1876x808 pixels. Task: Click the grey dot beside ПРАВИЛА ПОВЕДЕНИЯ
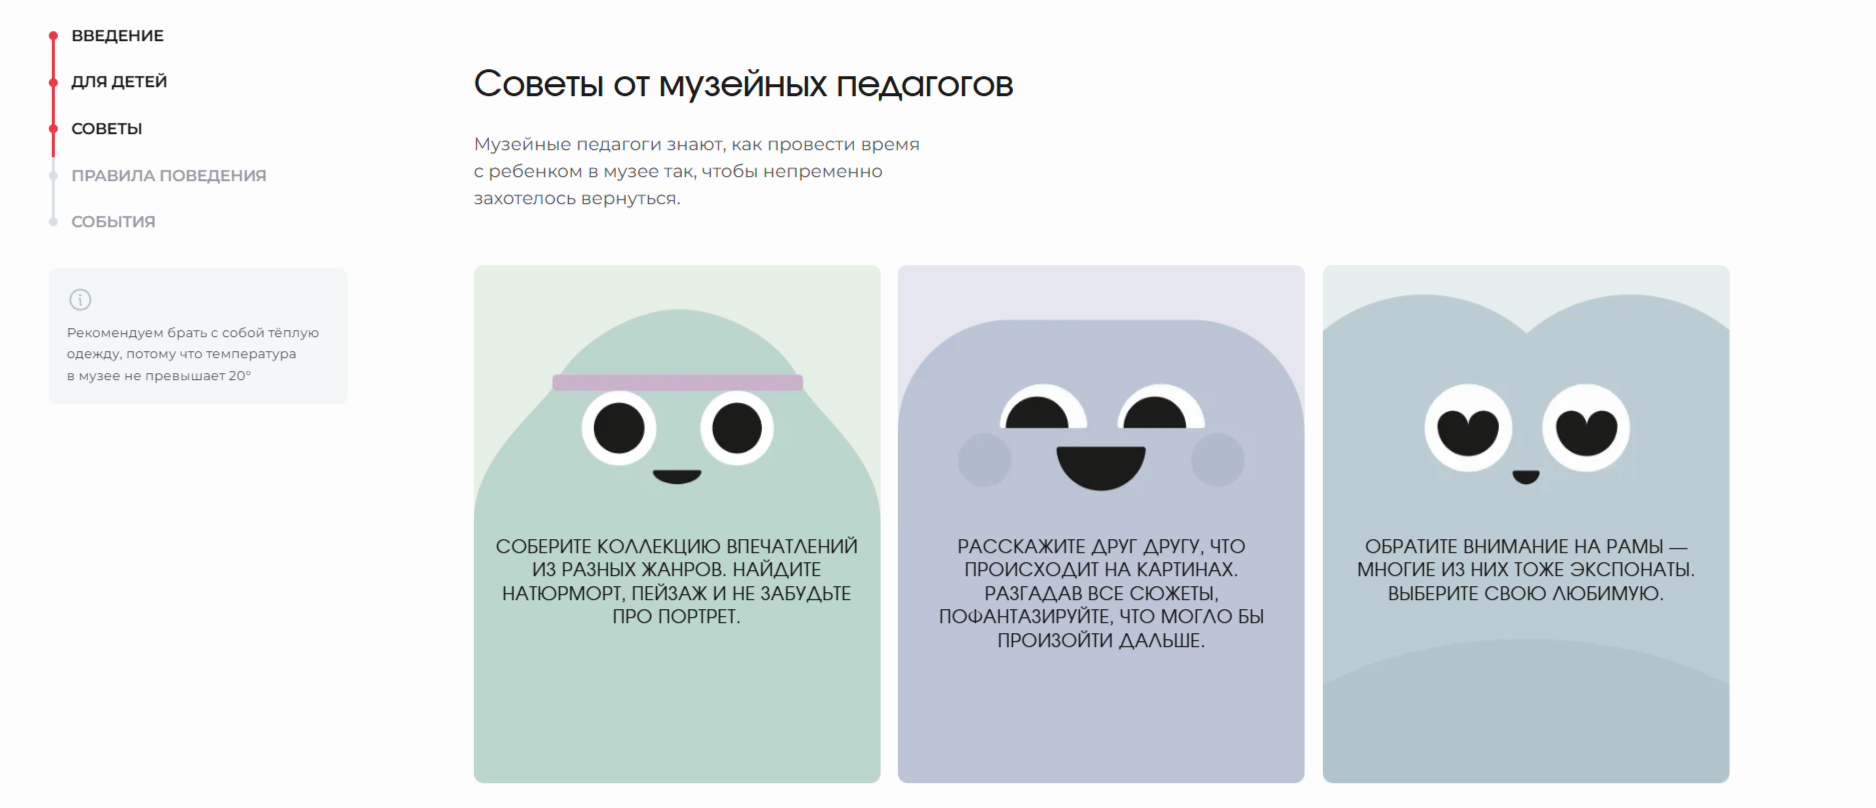pyautogui.click(x=53, y=176)
